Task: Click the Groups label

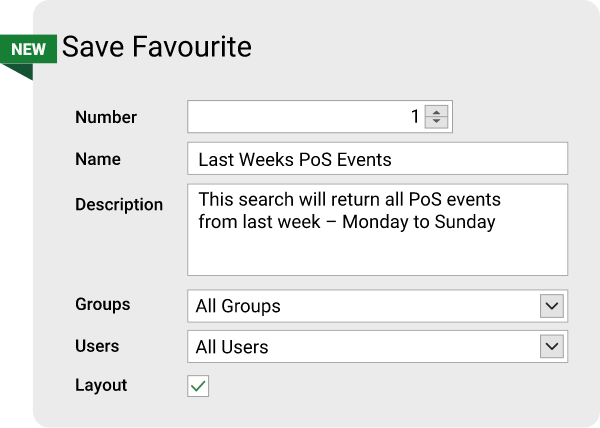Action: [x=103, y=304]
